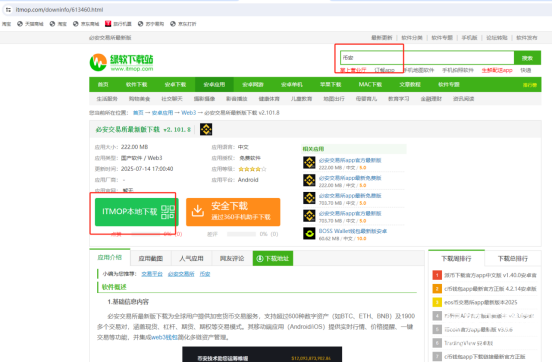This screenshot has height=362, width=553.
Task: Open MAC下载 in green navigation bar
Action: click(370, 85)
